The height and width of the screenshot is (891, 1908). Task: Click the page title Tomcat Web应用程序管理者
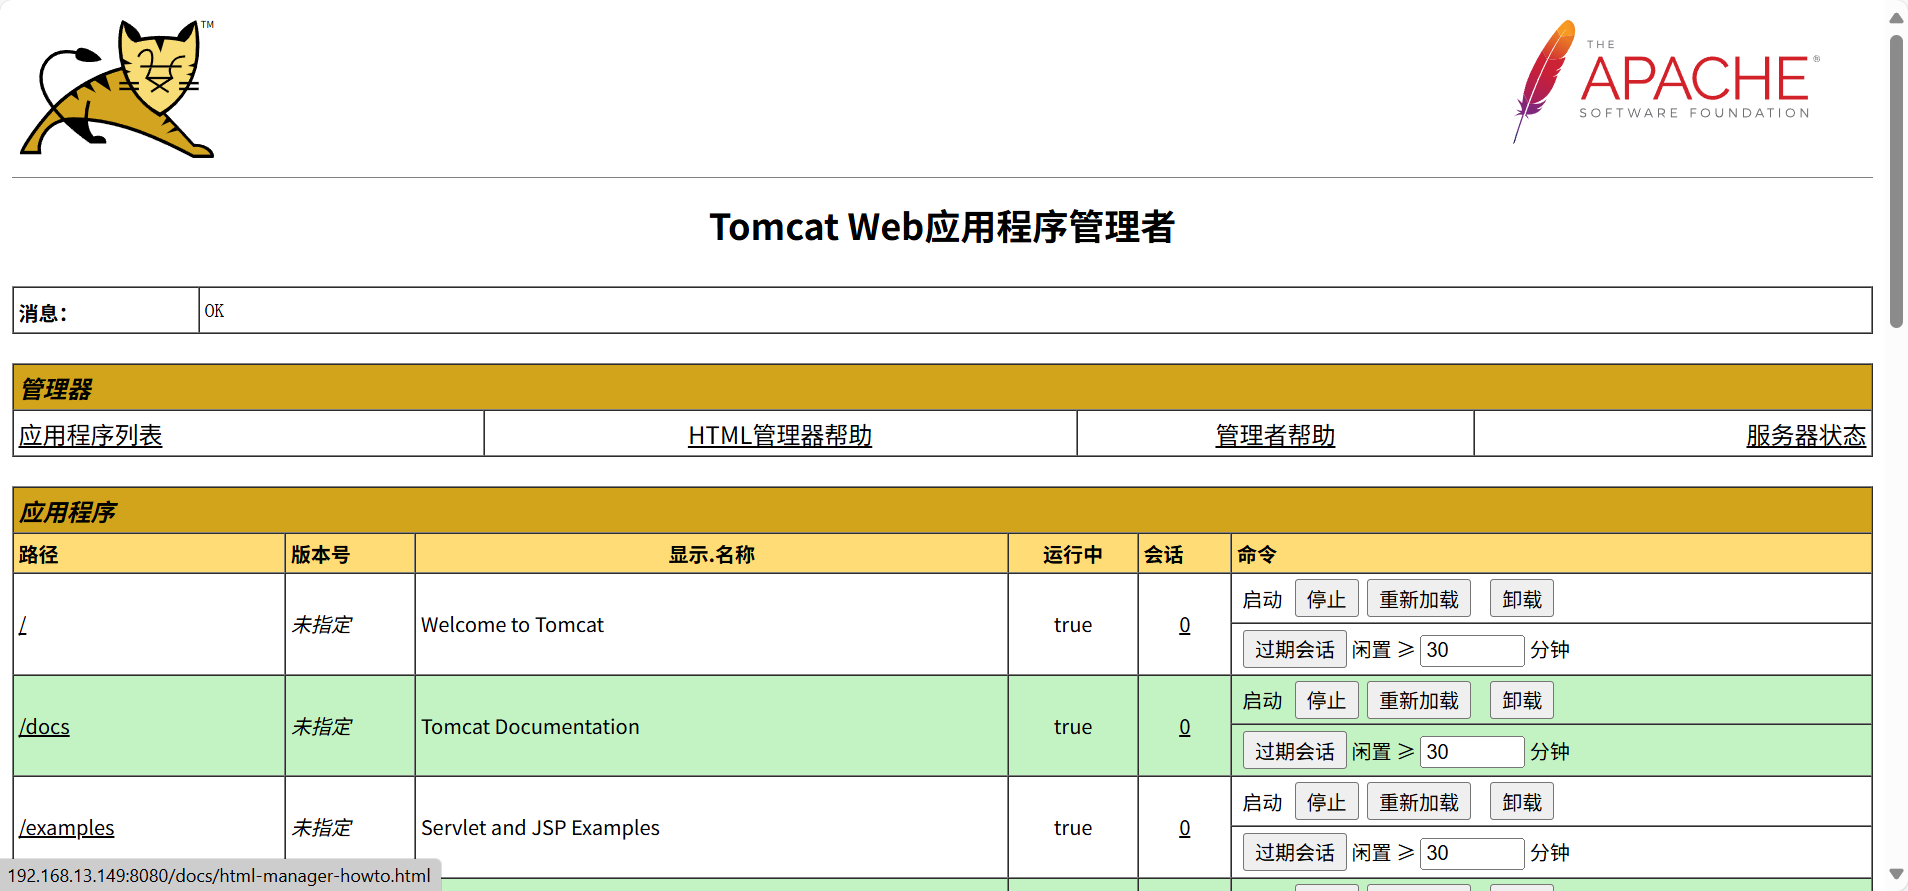[x=942, y=227]
